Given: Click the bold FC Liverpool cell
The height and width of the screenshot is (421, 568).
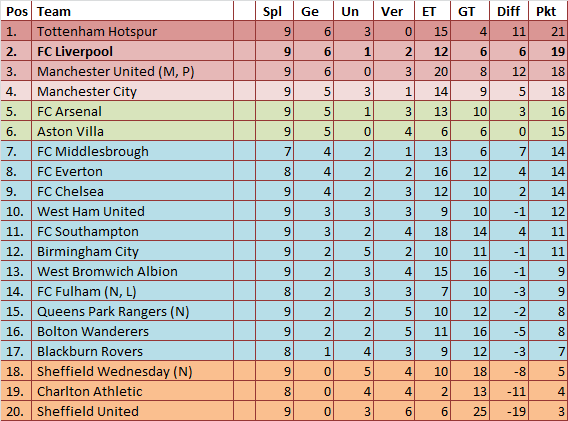Looking at the screenshot, I should point(132,51).
